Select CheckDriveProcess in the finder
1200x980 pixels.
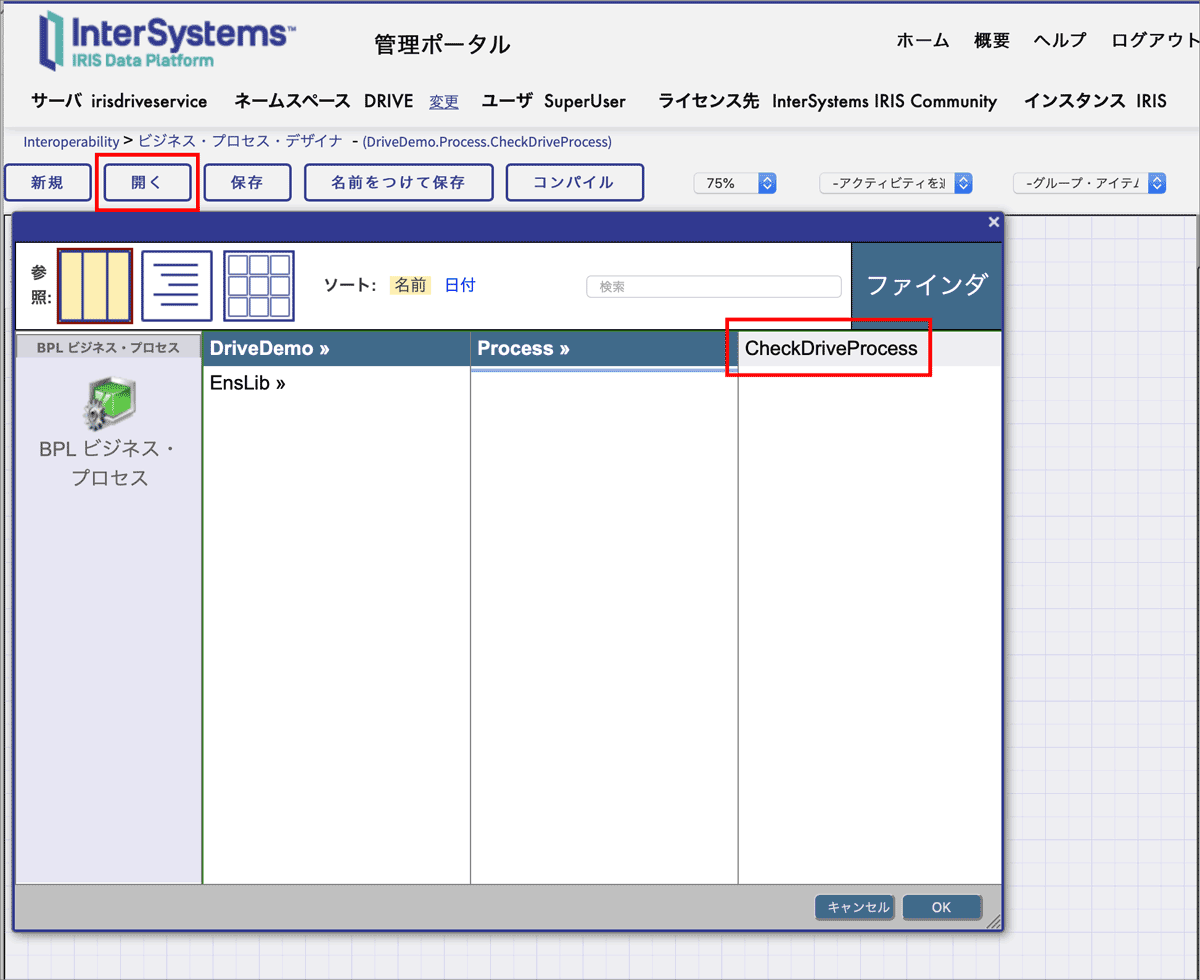coord(831,348)
